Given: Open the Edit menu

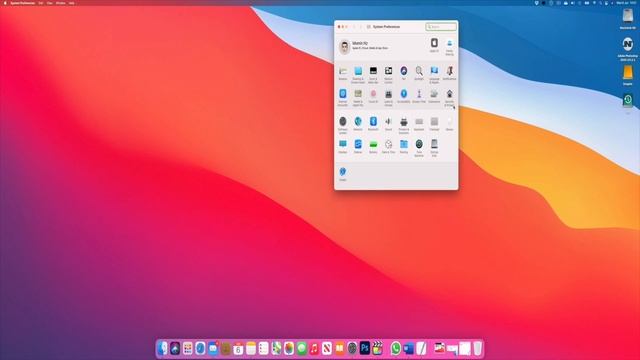Looking at the screenshot, I should tap(41, 3).
